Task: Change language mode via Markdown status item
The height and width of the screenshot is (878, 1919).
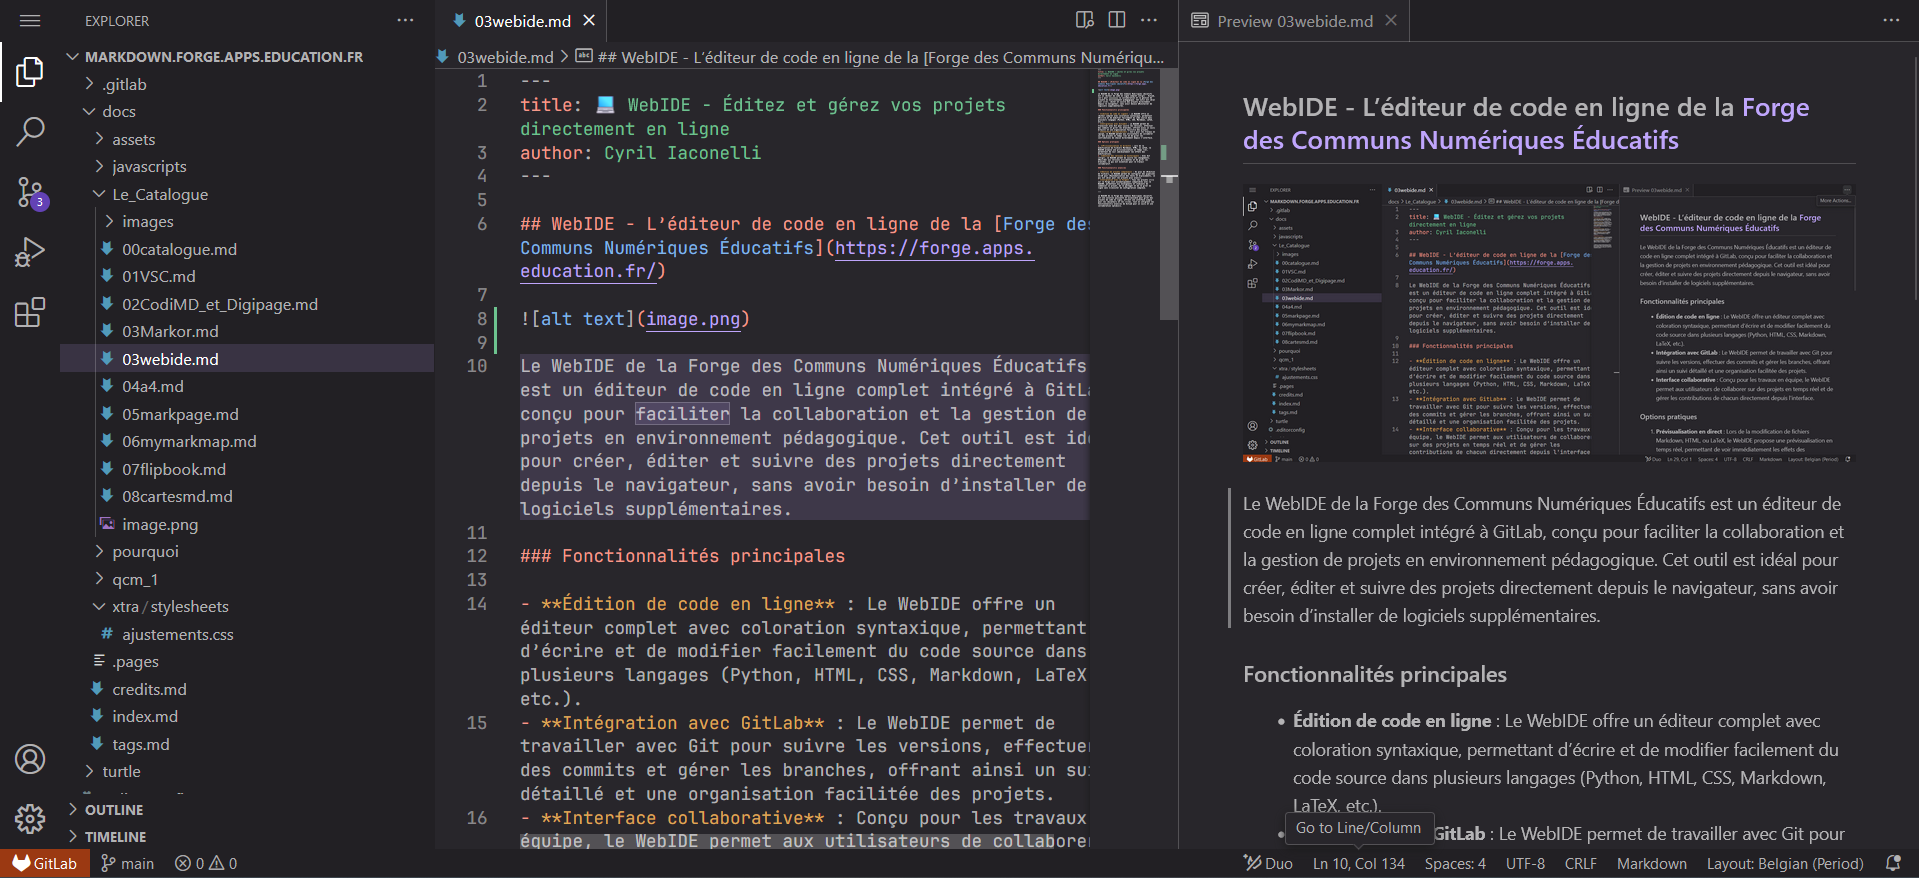Action: pos(1651,863)
